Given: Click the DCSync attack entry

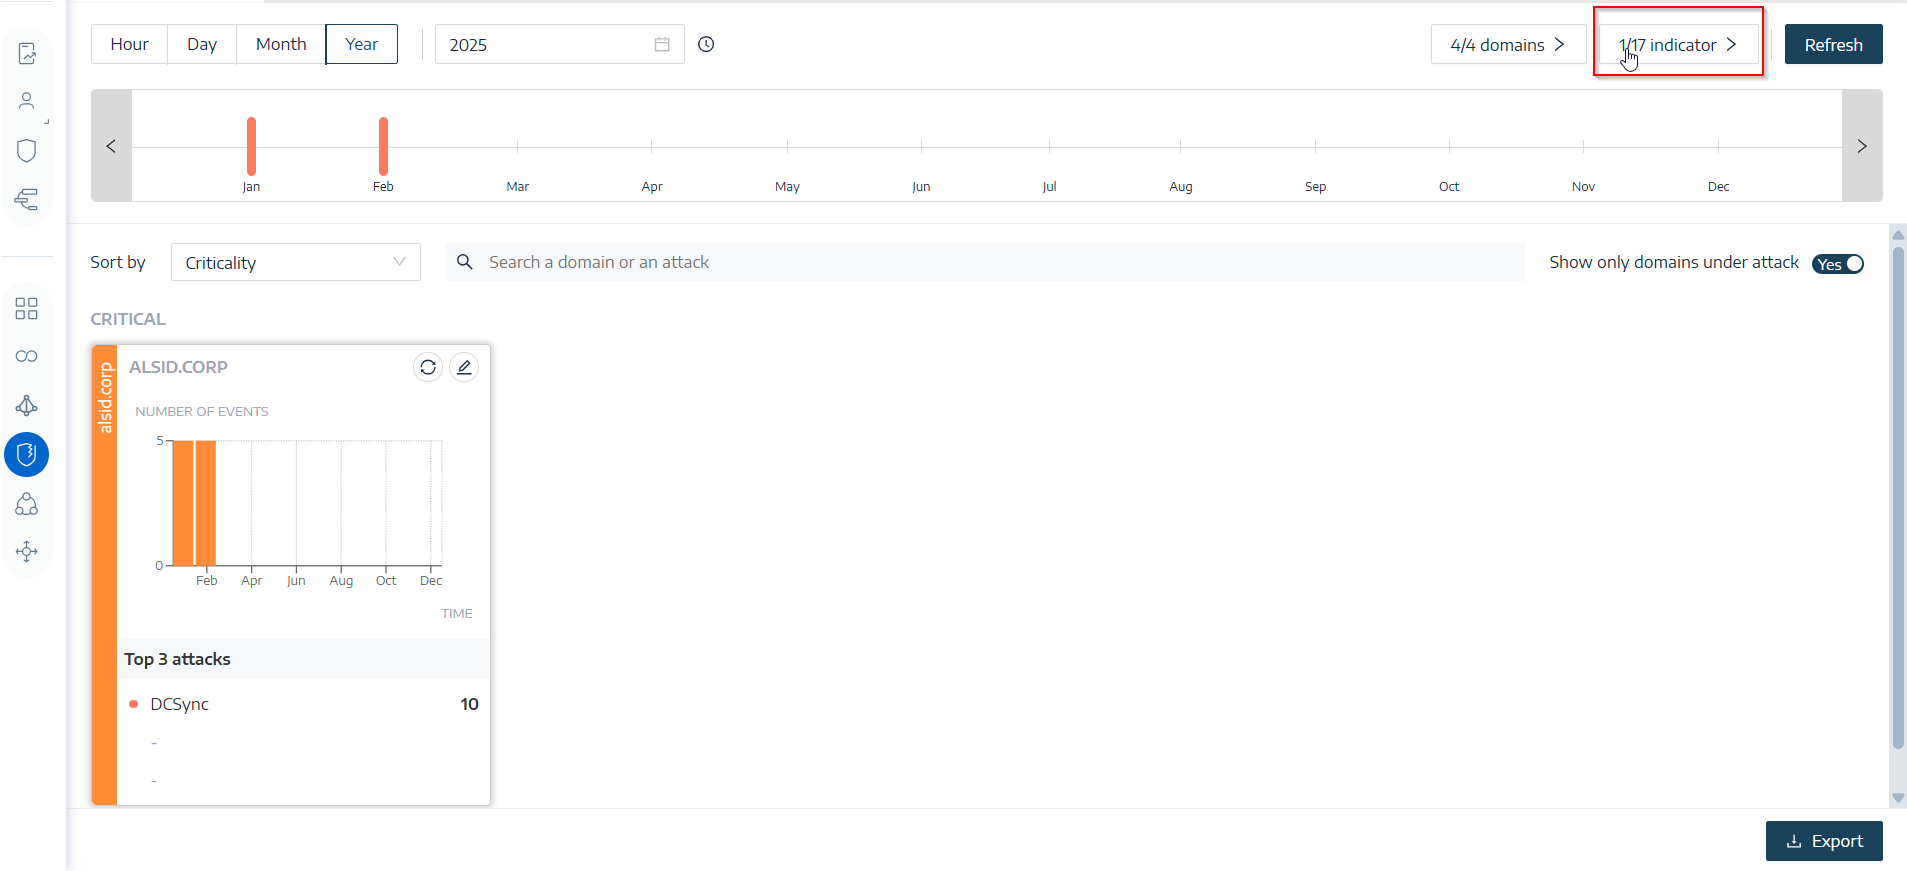Looking at the screenshot, I should tap(180, 704).
